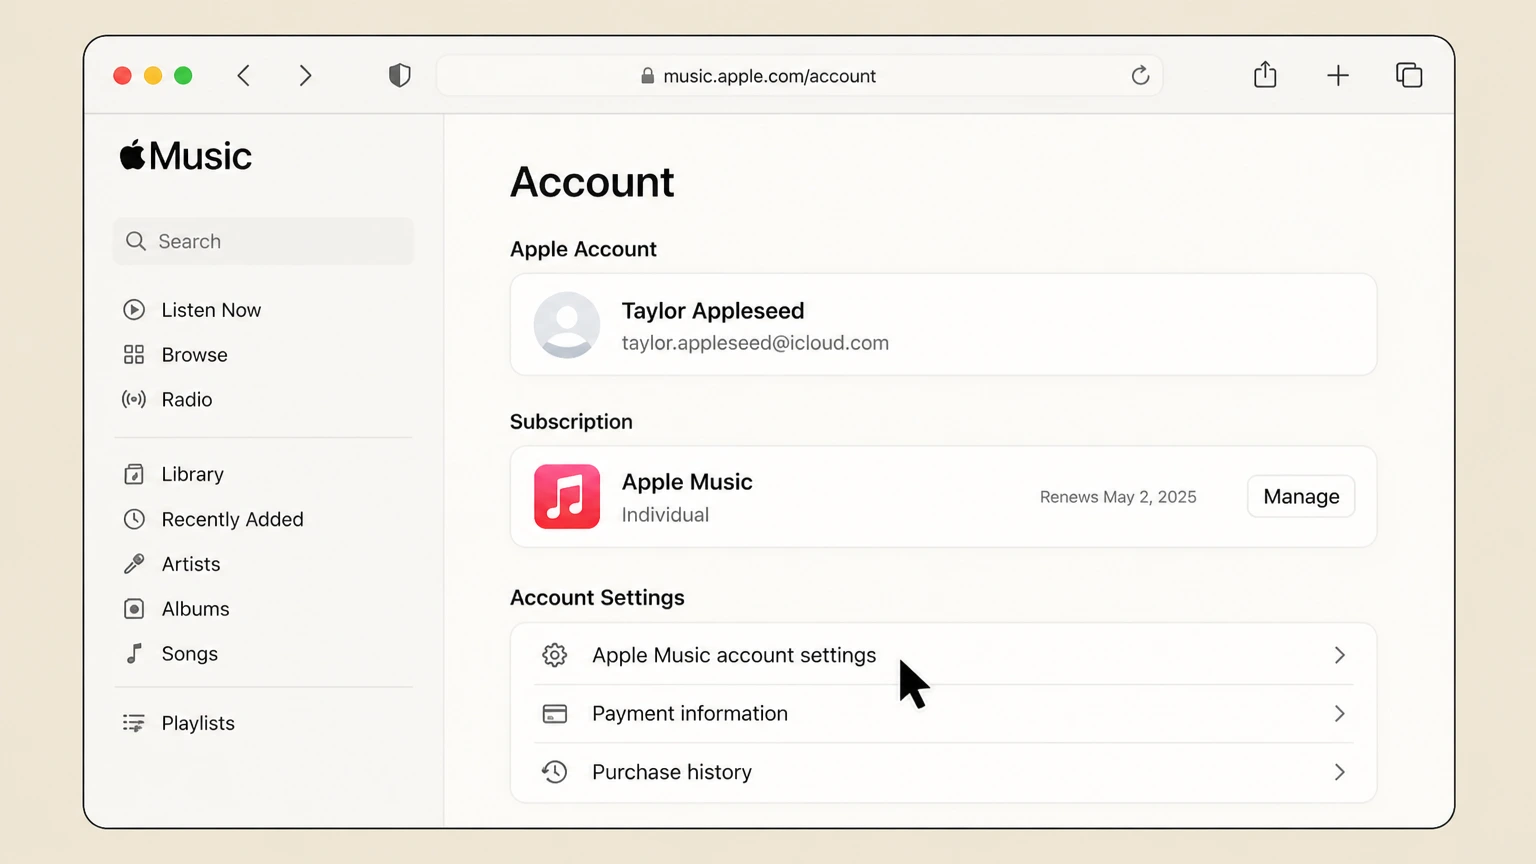Zoom window with green button
1536x864 pixels.
tap(183, 76)
